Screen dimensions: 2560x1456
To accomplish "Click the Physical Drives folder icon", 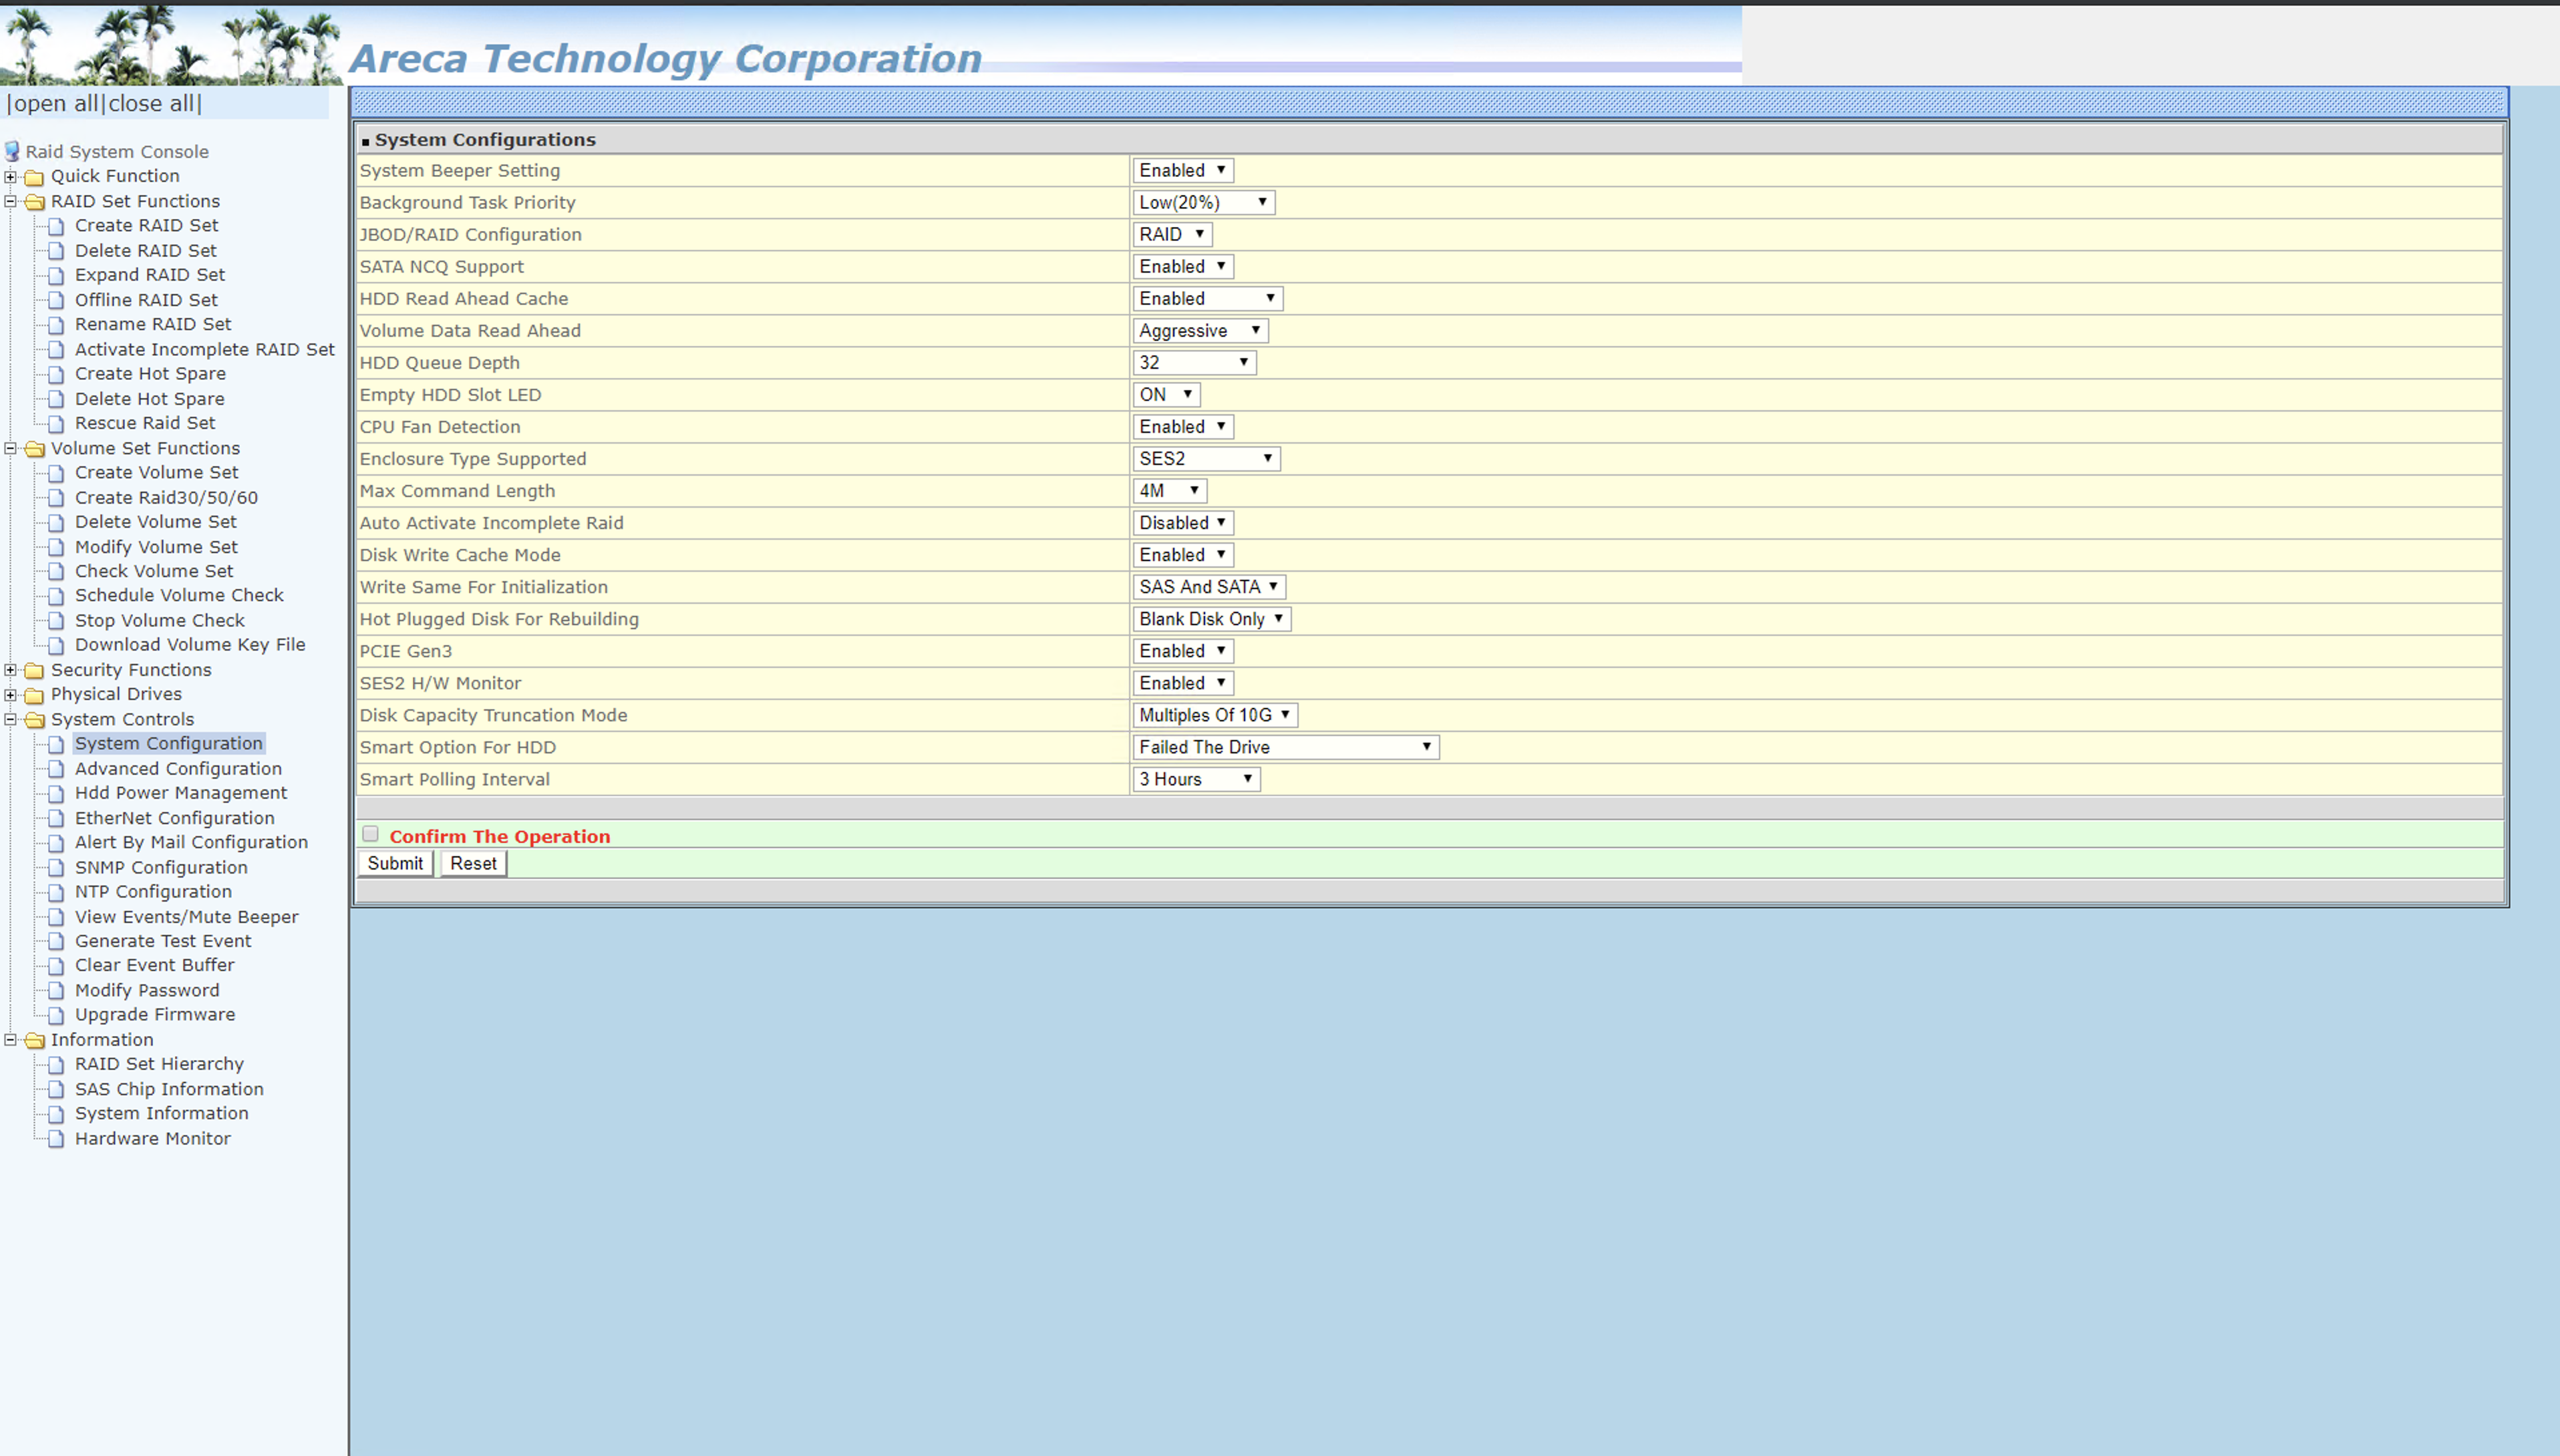I will tap(34, 695).
